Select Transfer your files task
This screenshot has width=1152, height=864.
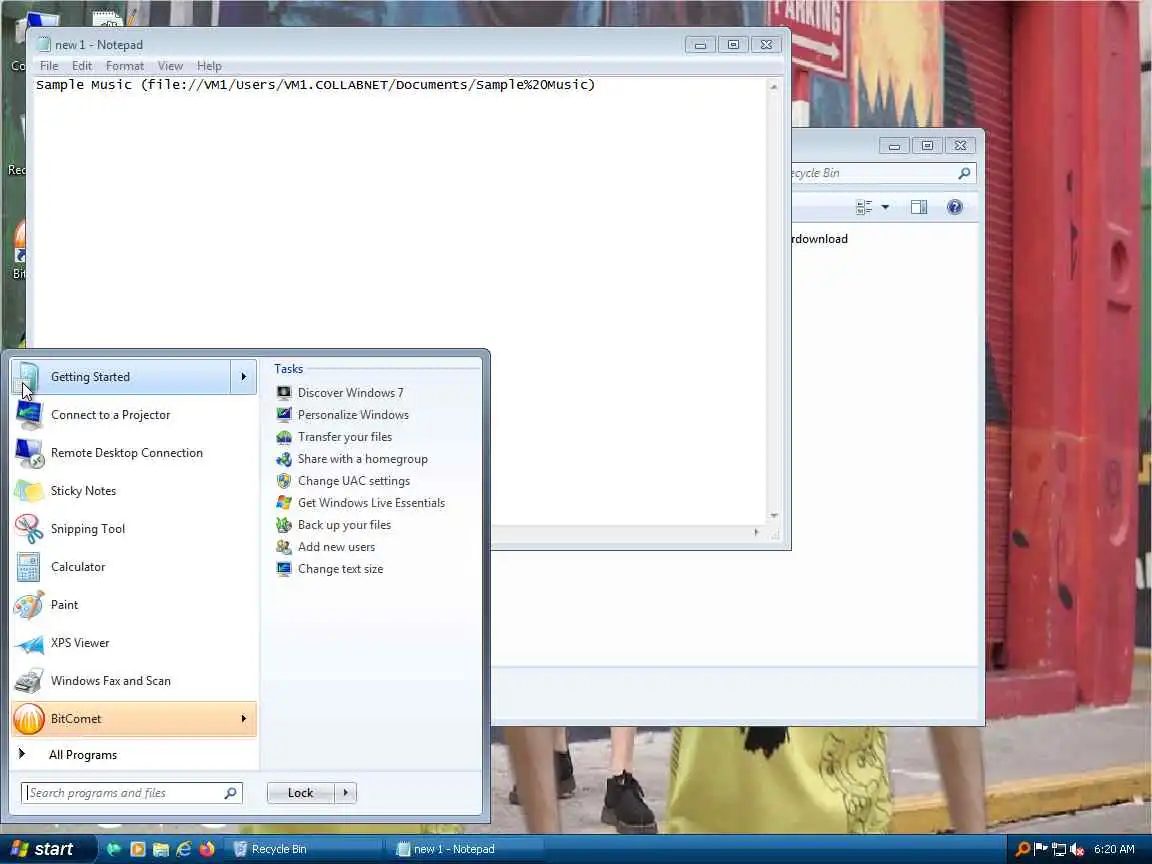(334, 437)
